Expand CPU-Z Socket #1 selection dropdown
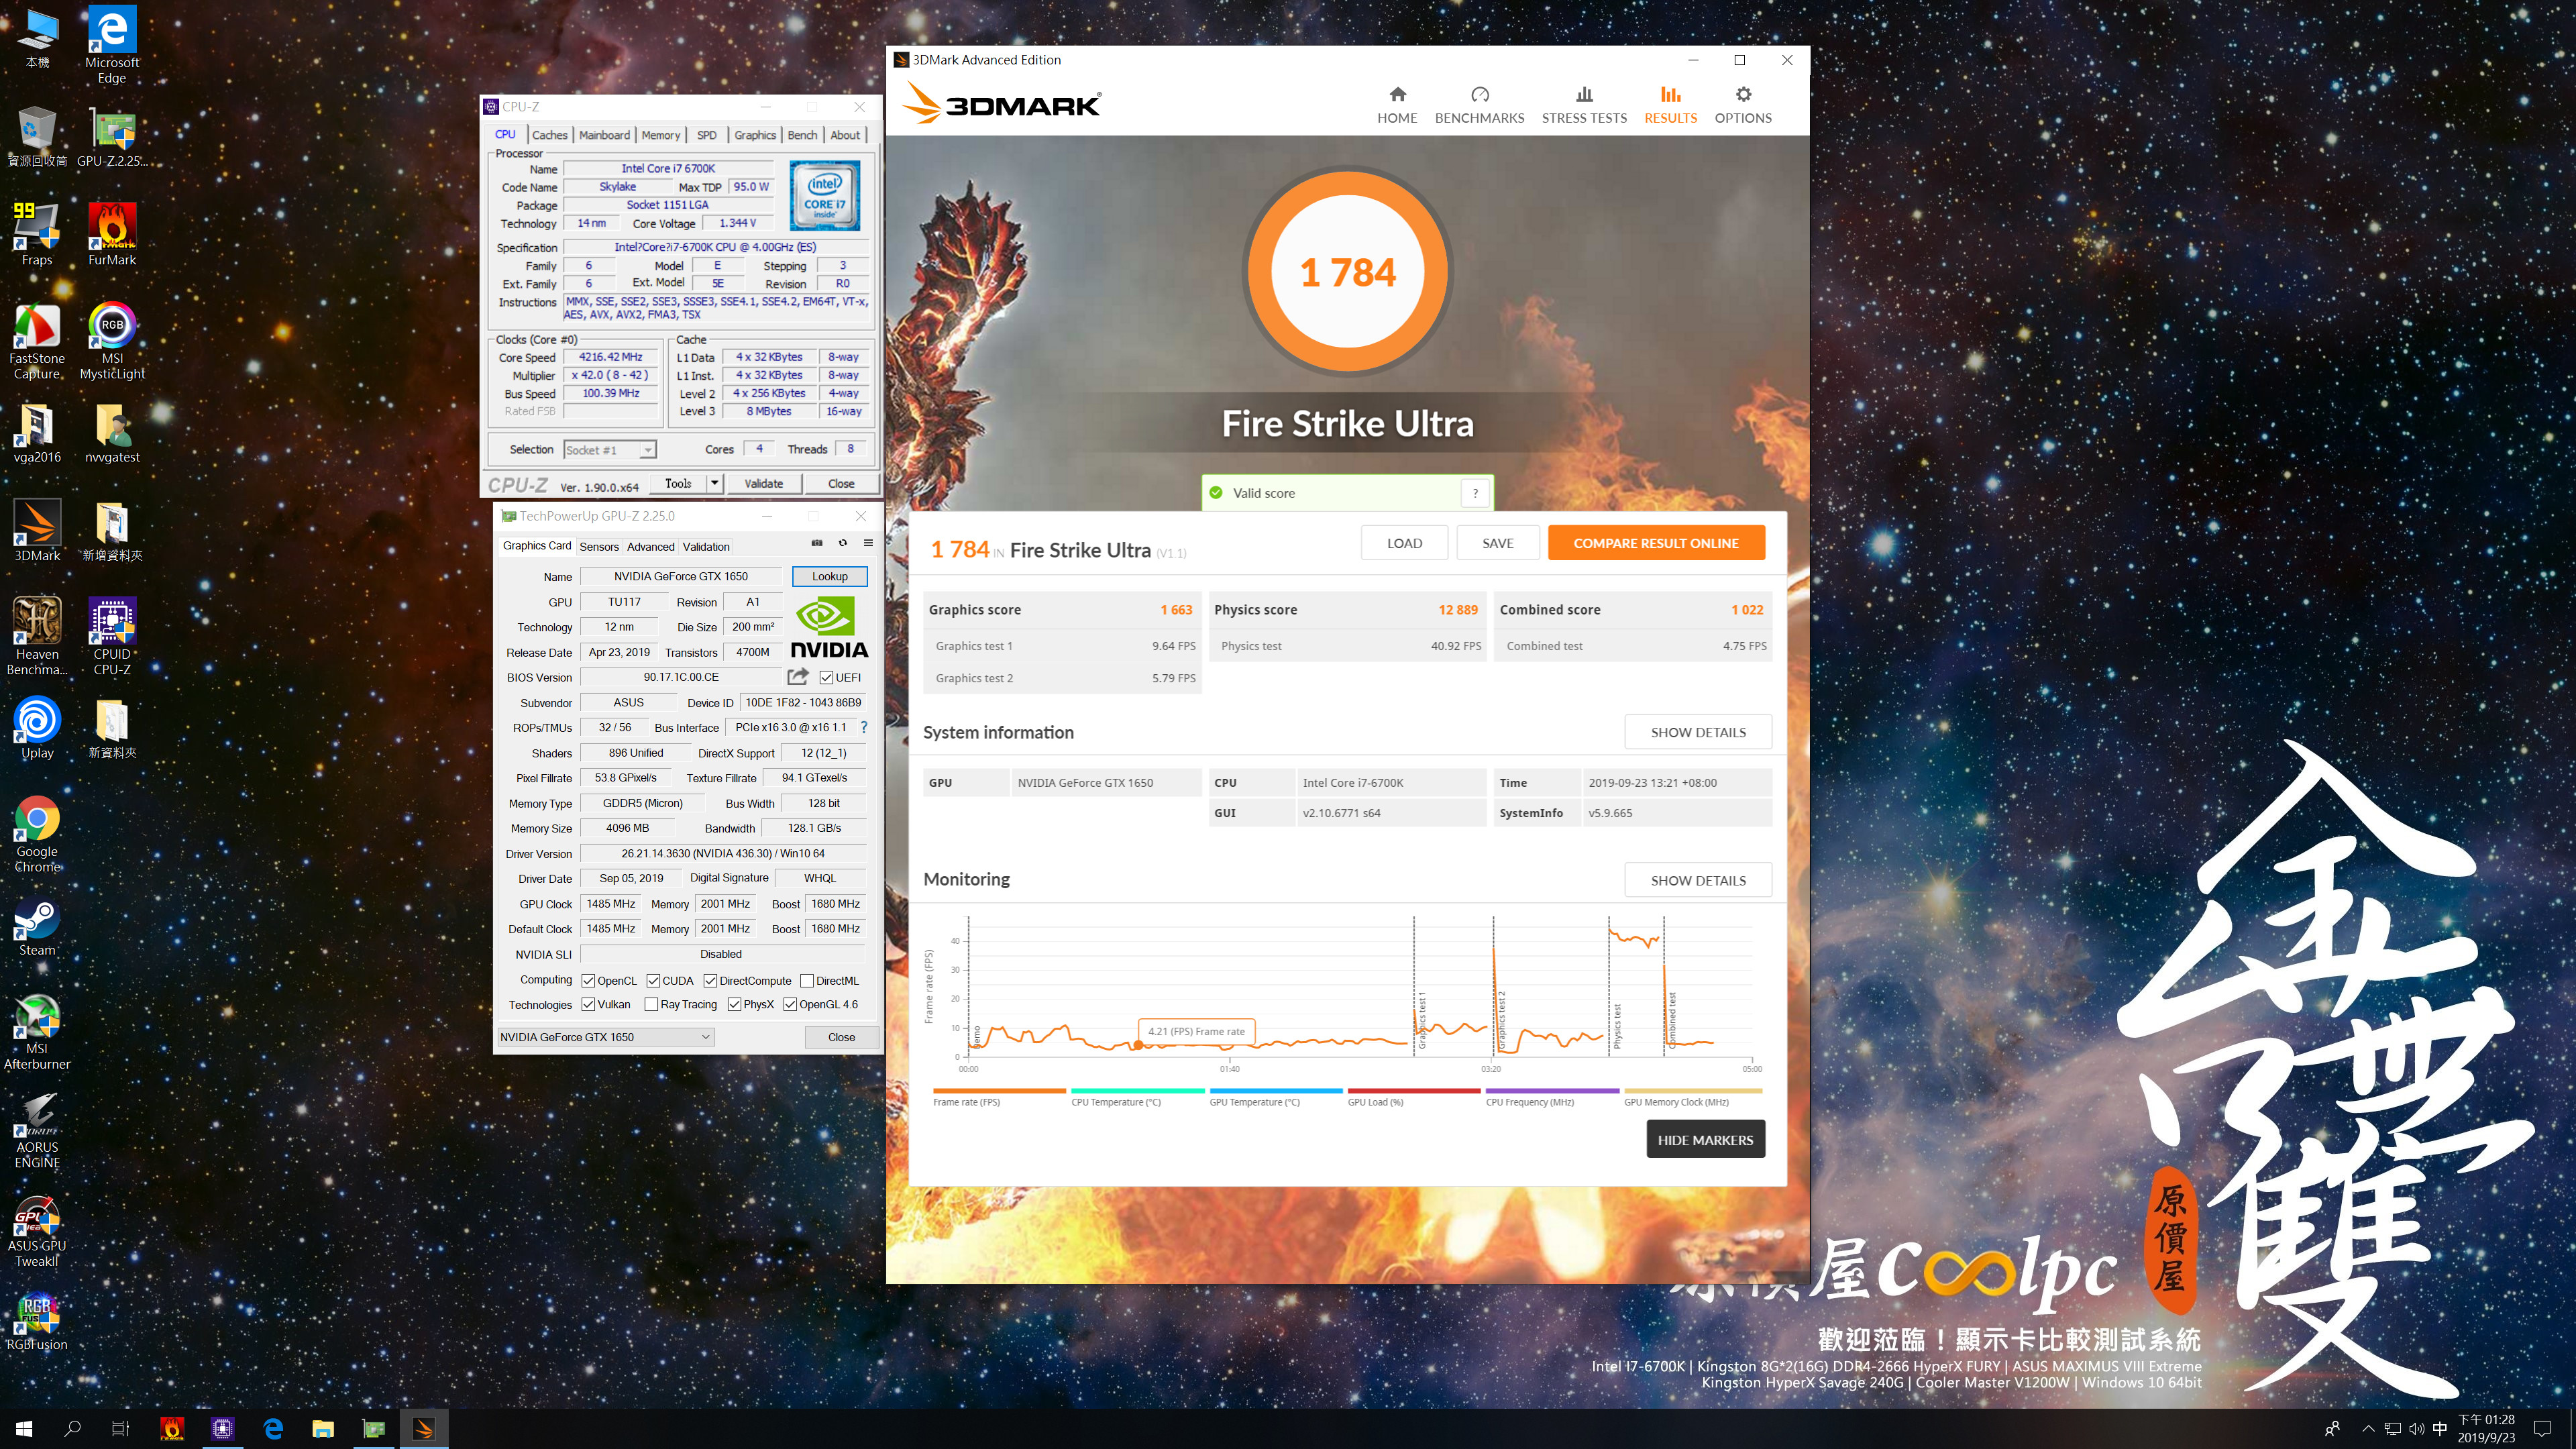Screen dimensions: 2576x1449 coord(648,450)
